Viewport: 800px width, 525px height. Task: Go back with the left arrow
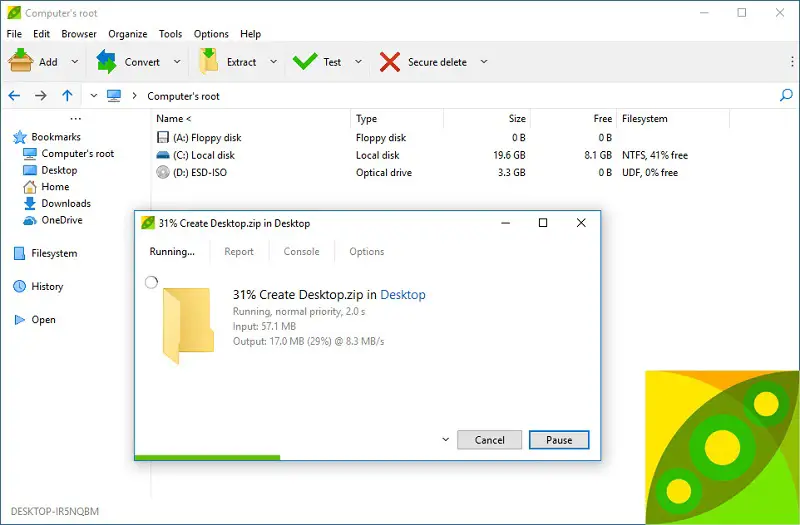[14, 95]
